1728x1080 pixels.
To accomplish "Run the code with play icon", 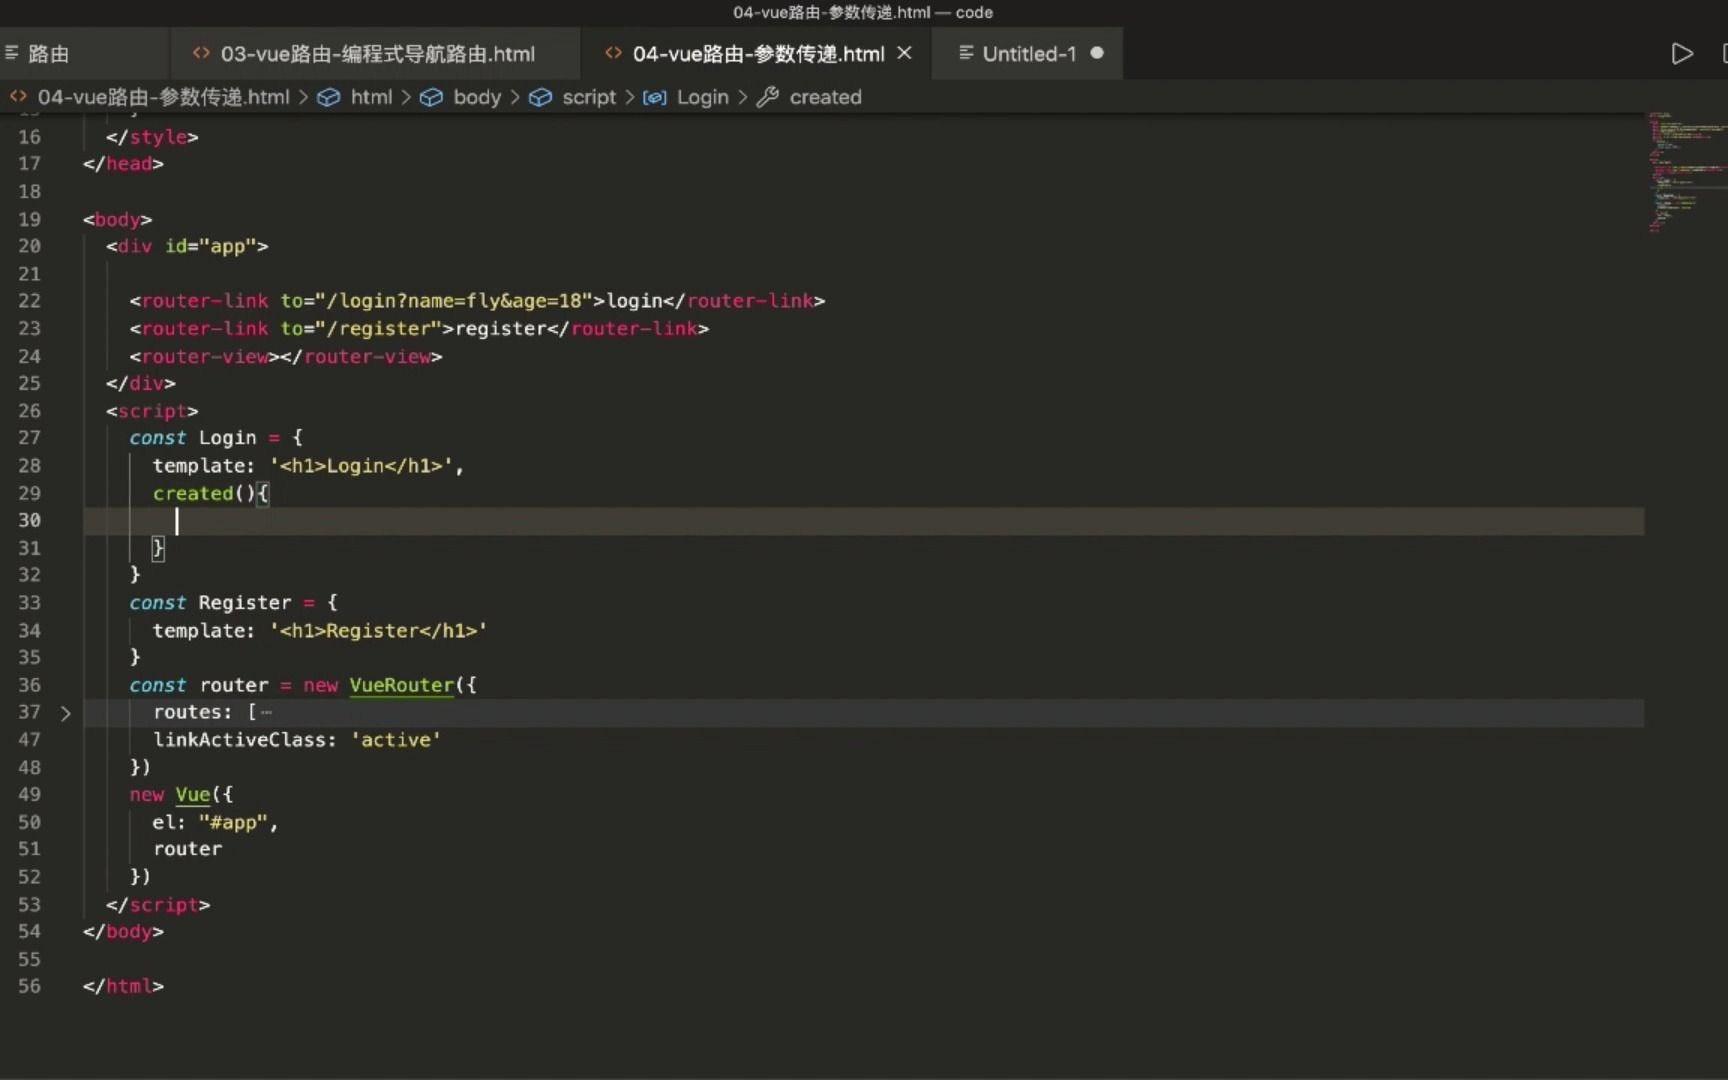I will pos(1682,54).
